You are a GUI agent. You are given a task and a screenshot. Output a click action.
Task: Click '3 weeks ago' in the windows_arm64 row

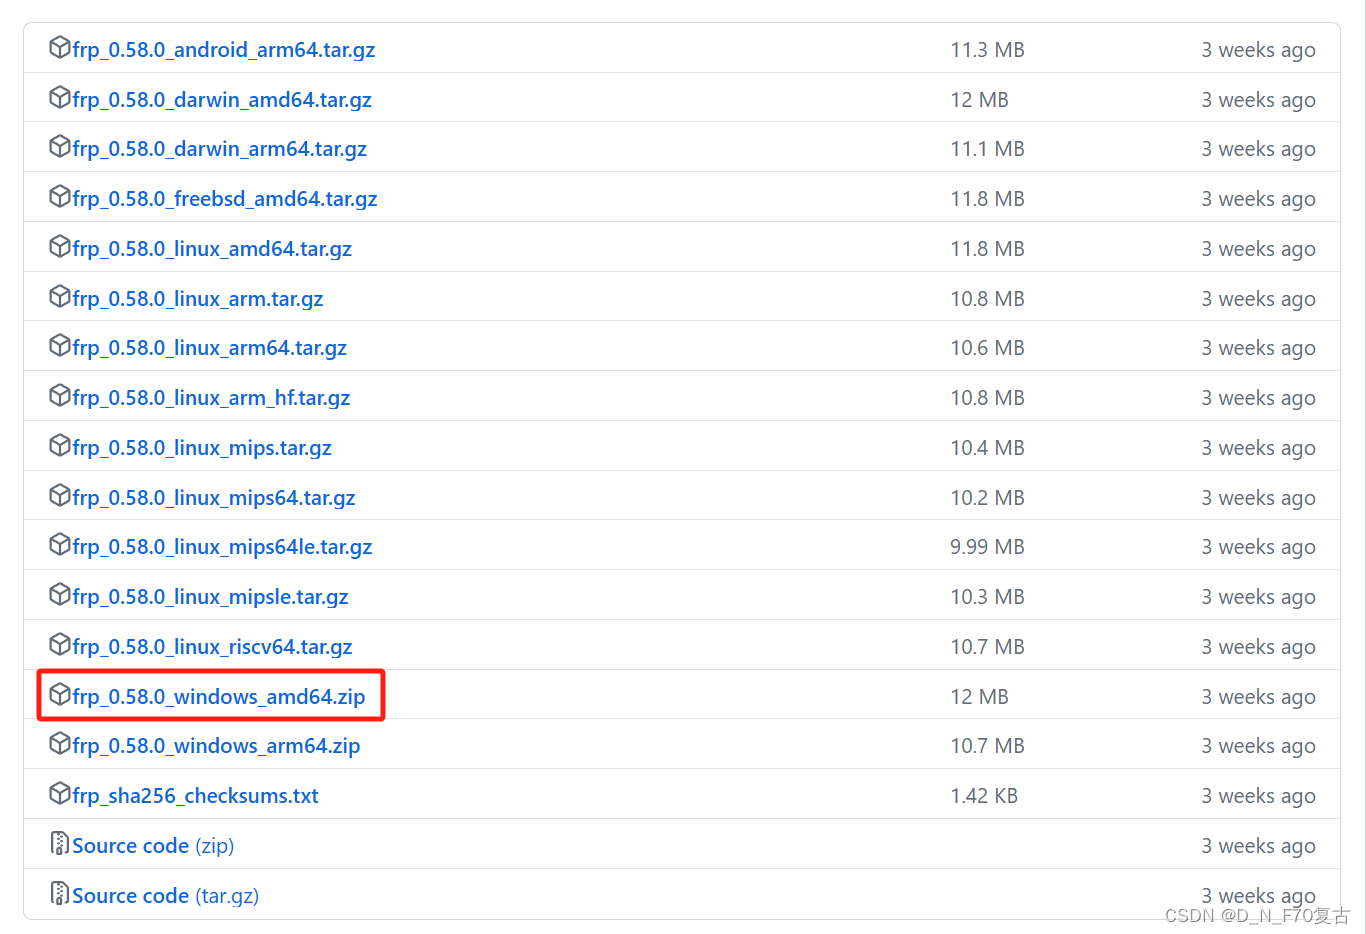pyautogui.click(x=1259, y=746)
